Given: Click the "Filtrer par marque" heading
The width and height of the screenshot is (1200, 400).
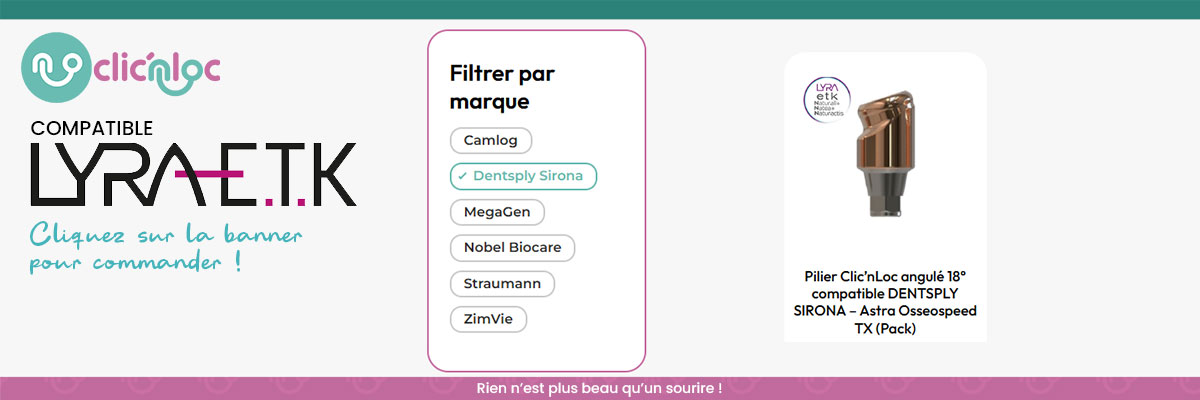Looking at the screenshot, I should click(502, 87).
